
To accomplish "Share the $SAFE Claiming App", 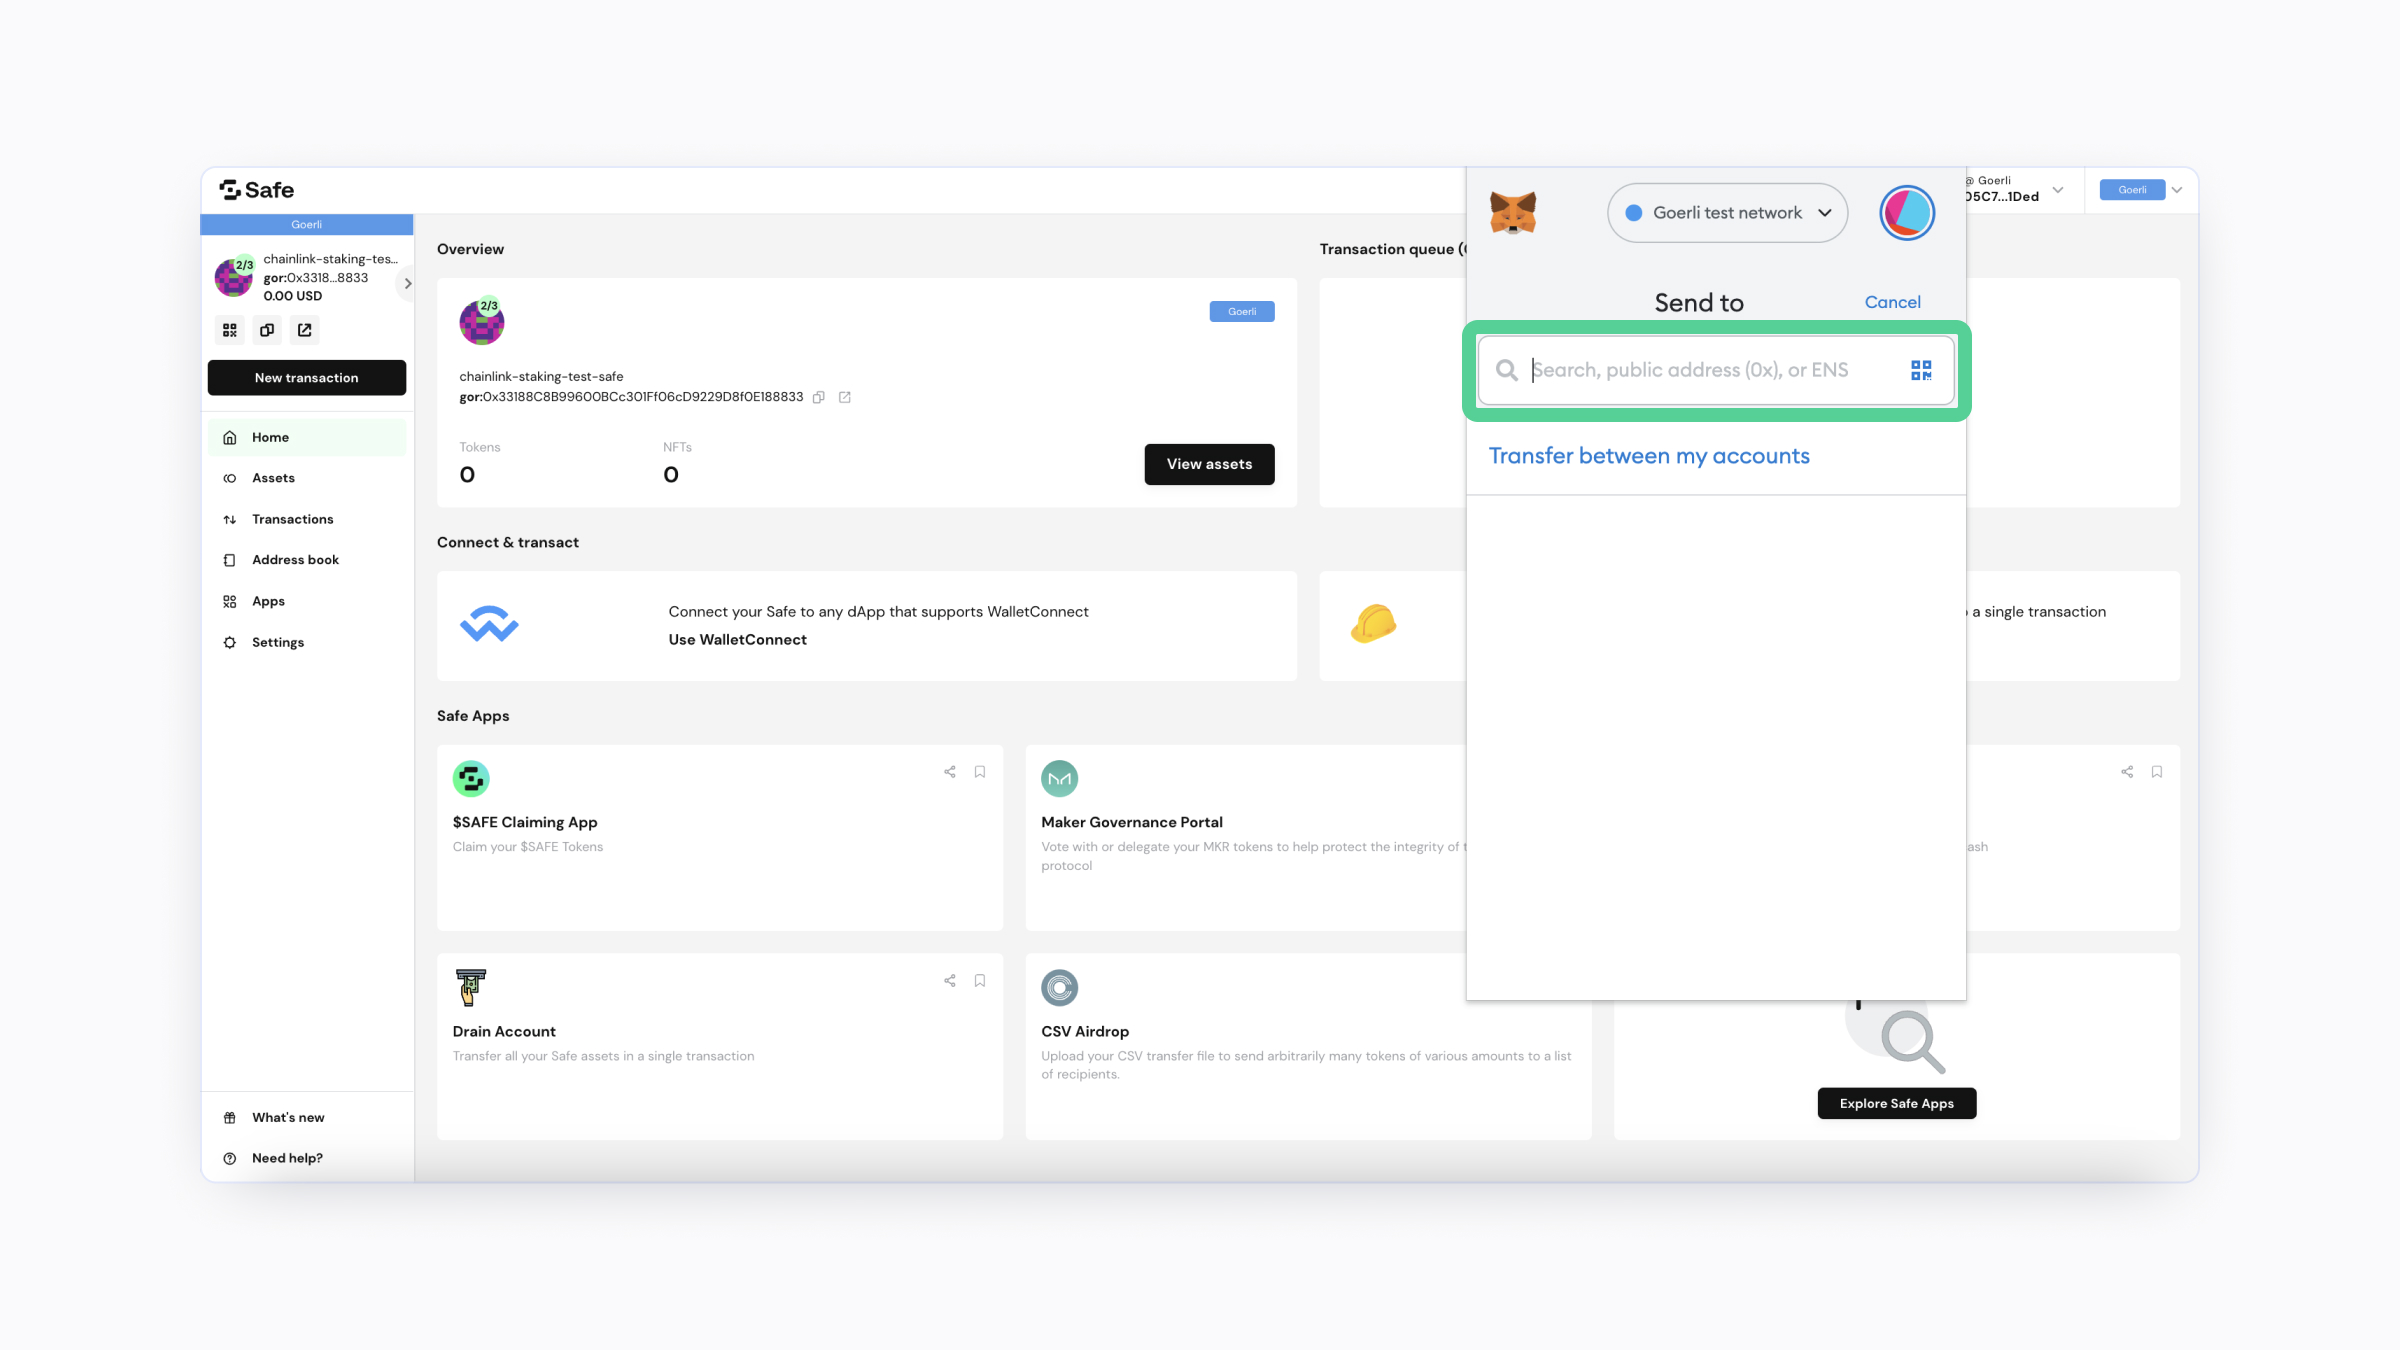I will pos(950,772).
